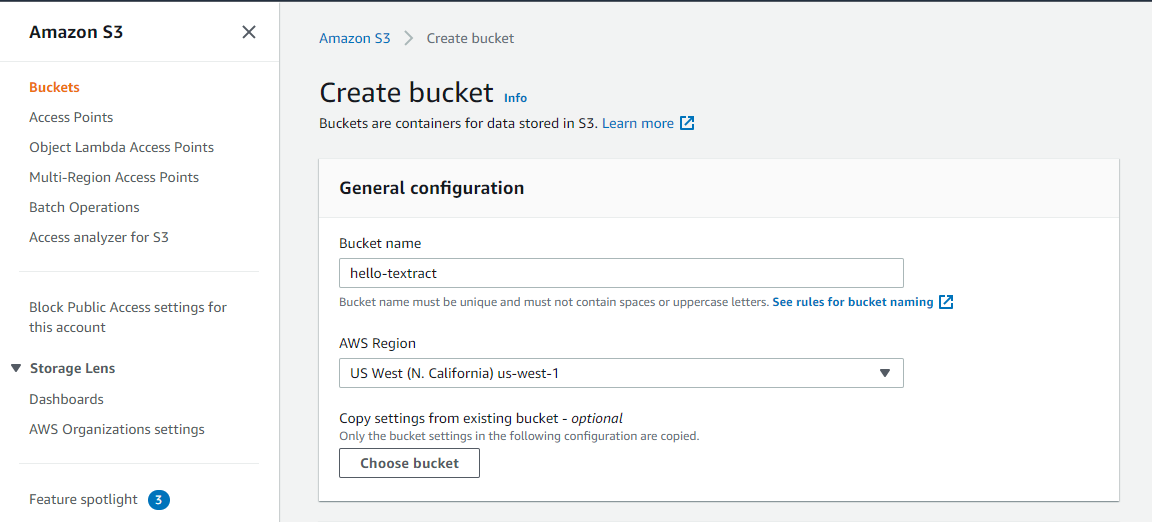The width and height of the screenshot is (1152, 522).
Task: Open Object Lambda Access Points
Action: point(122,147)
